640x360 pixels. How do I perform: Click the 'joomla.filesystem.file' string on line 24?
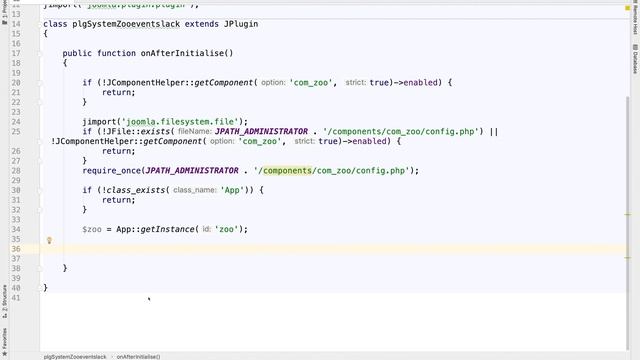click(180, 122)
